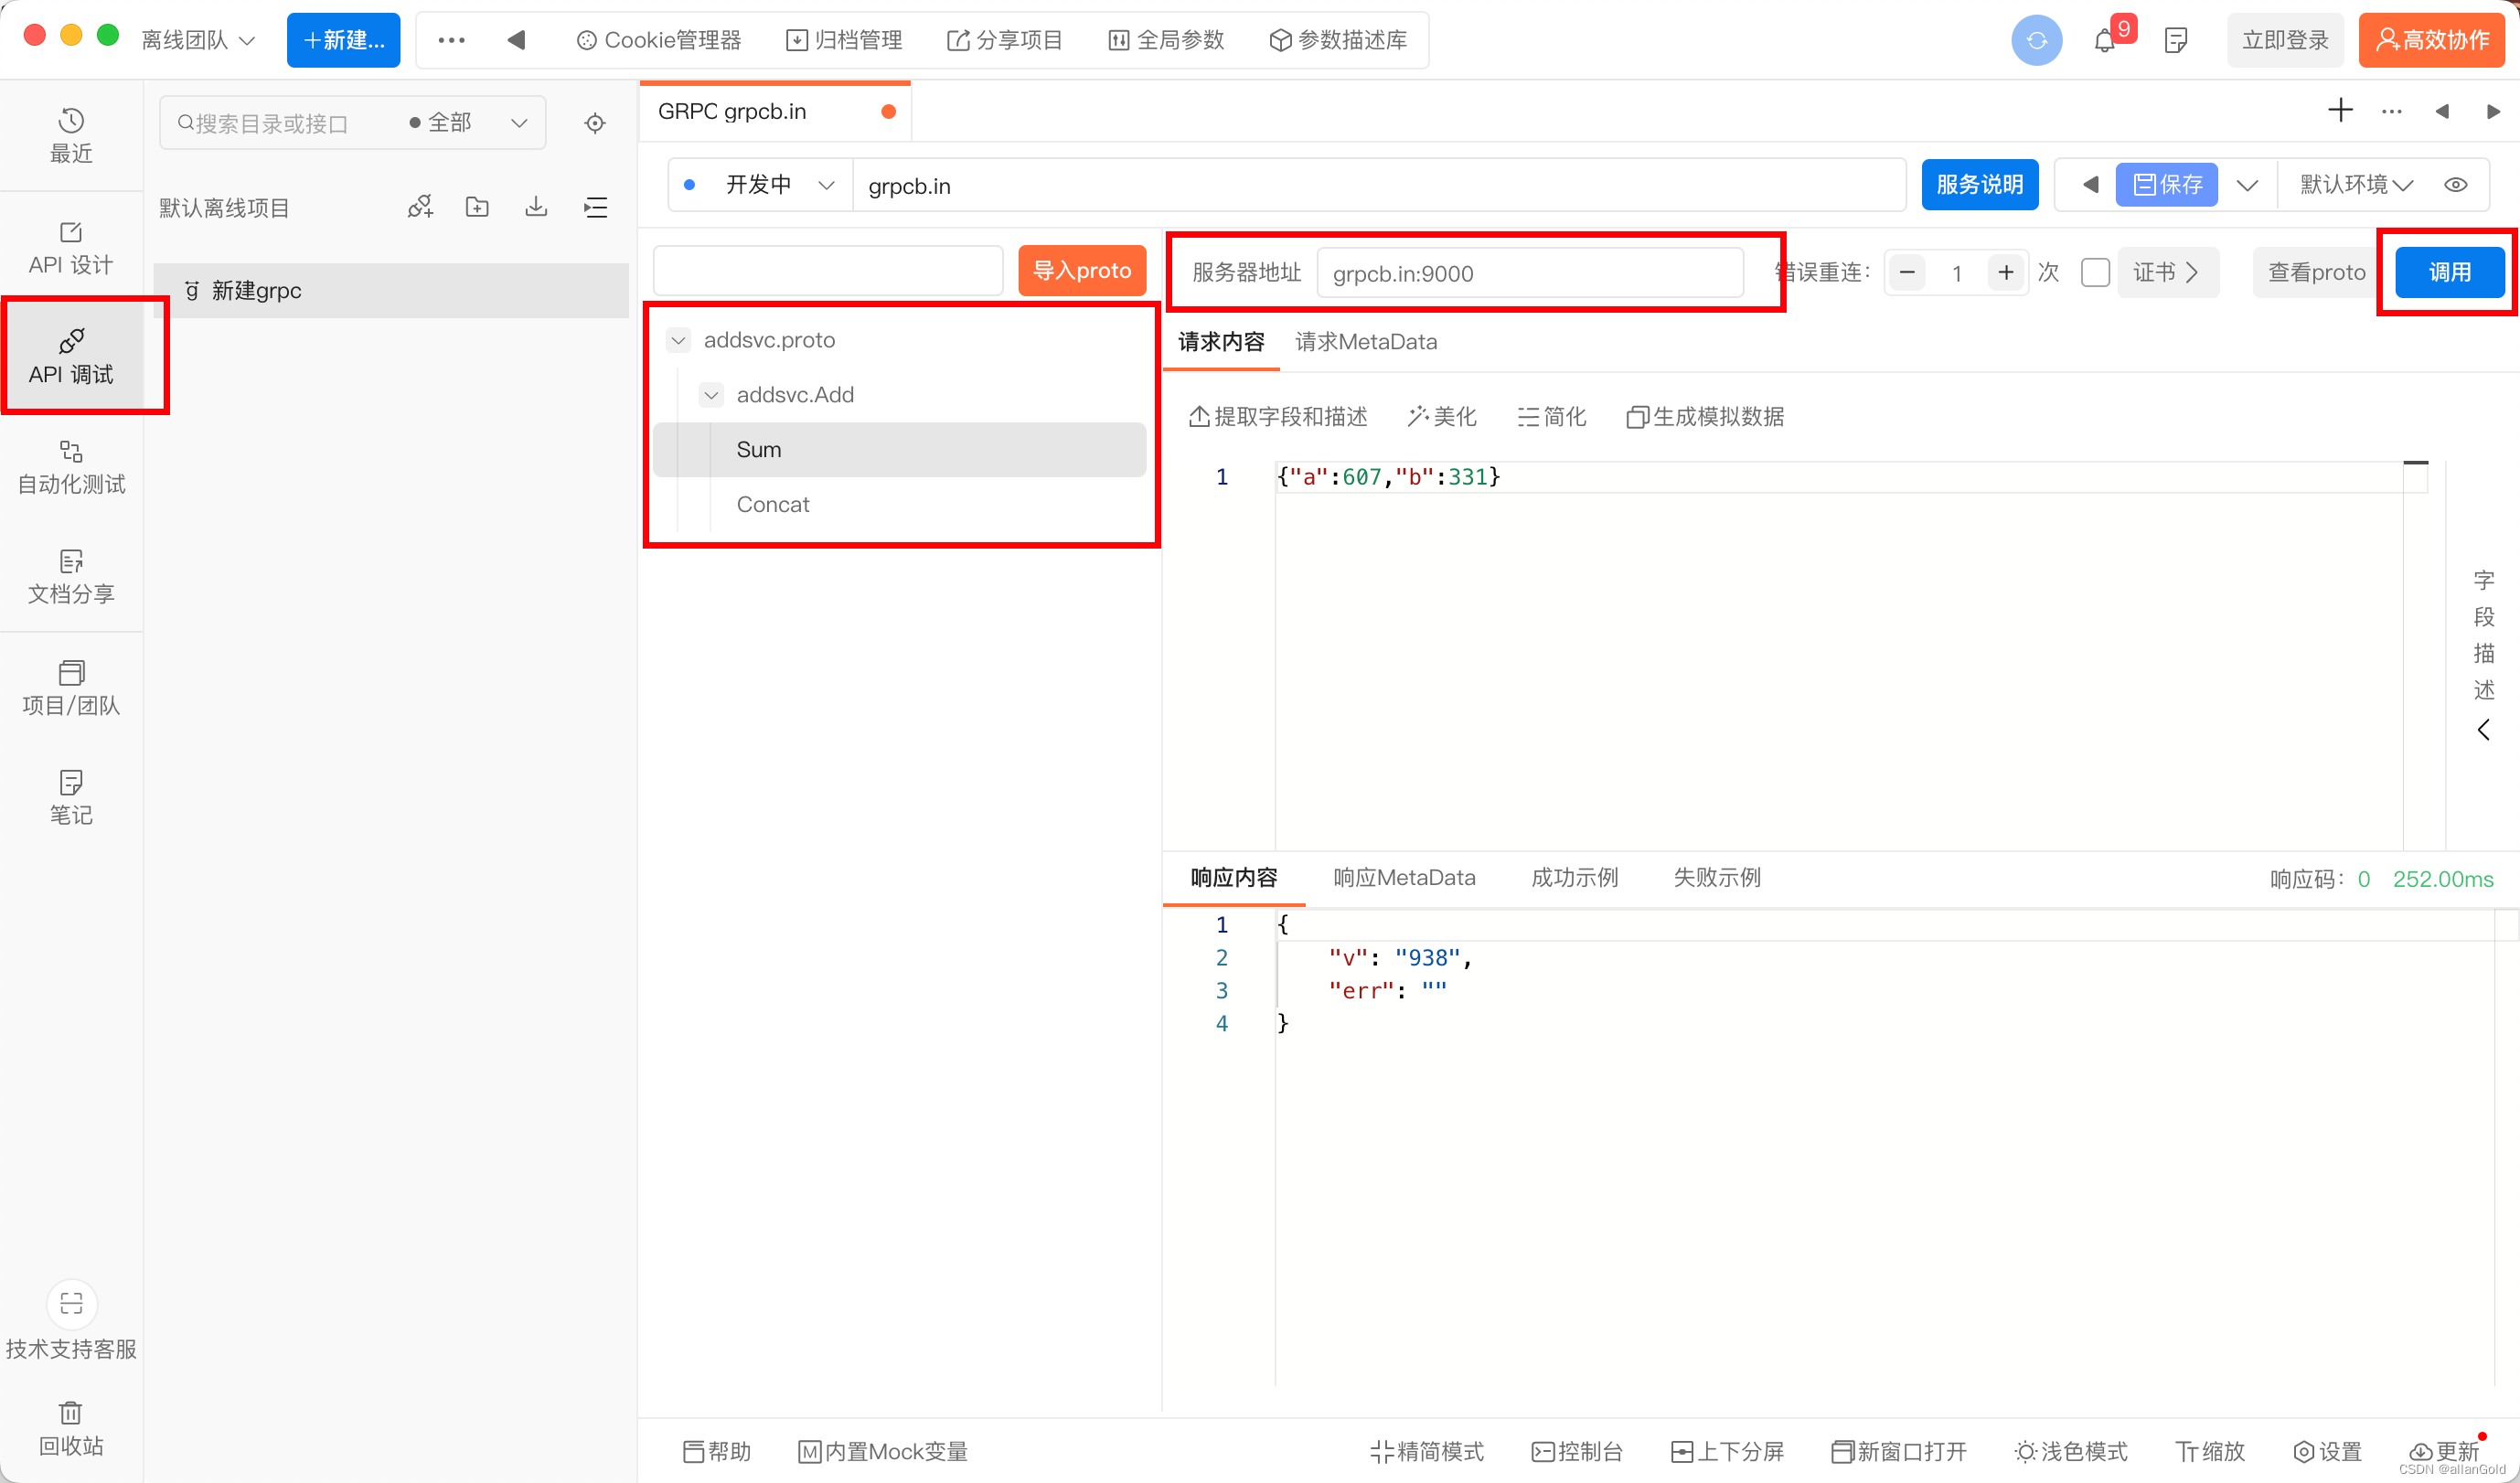Go to 自动化测试 automated testing
The width and height of the screenshot is (2520, 1483).
click(71, 468)
